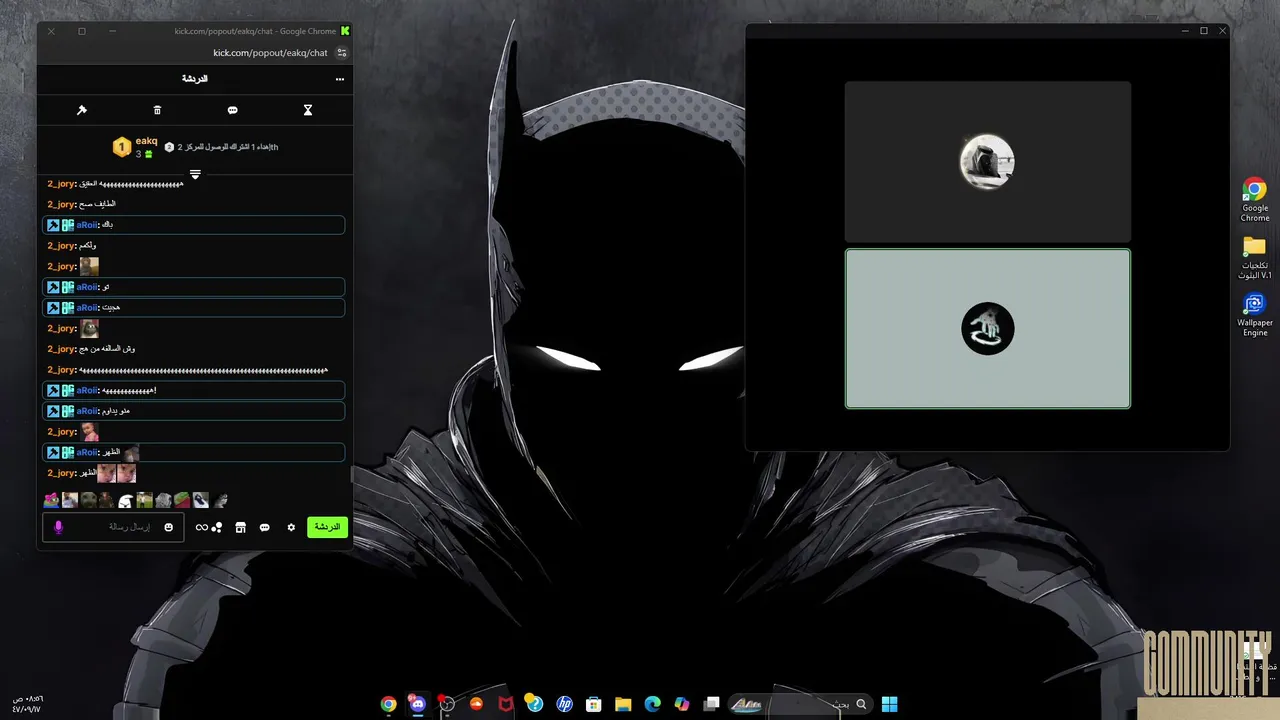This screenshot has width=1280, height=720.
Task: Click the taskbar search box
Action: 800,704
